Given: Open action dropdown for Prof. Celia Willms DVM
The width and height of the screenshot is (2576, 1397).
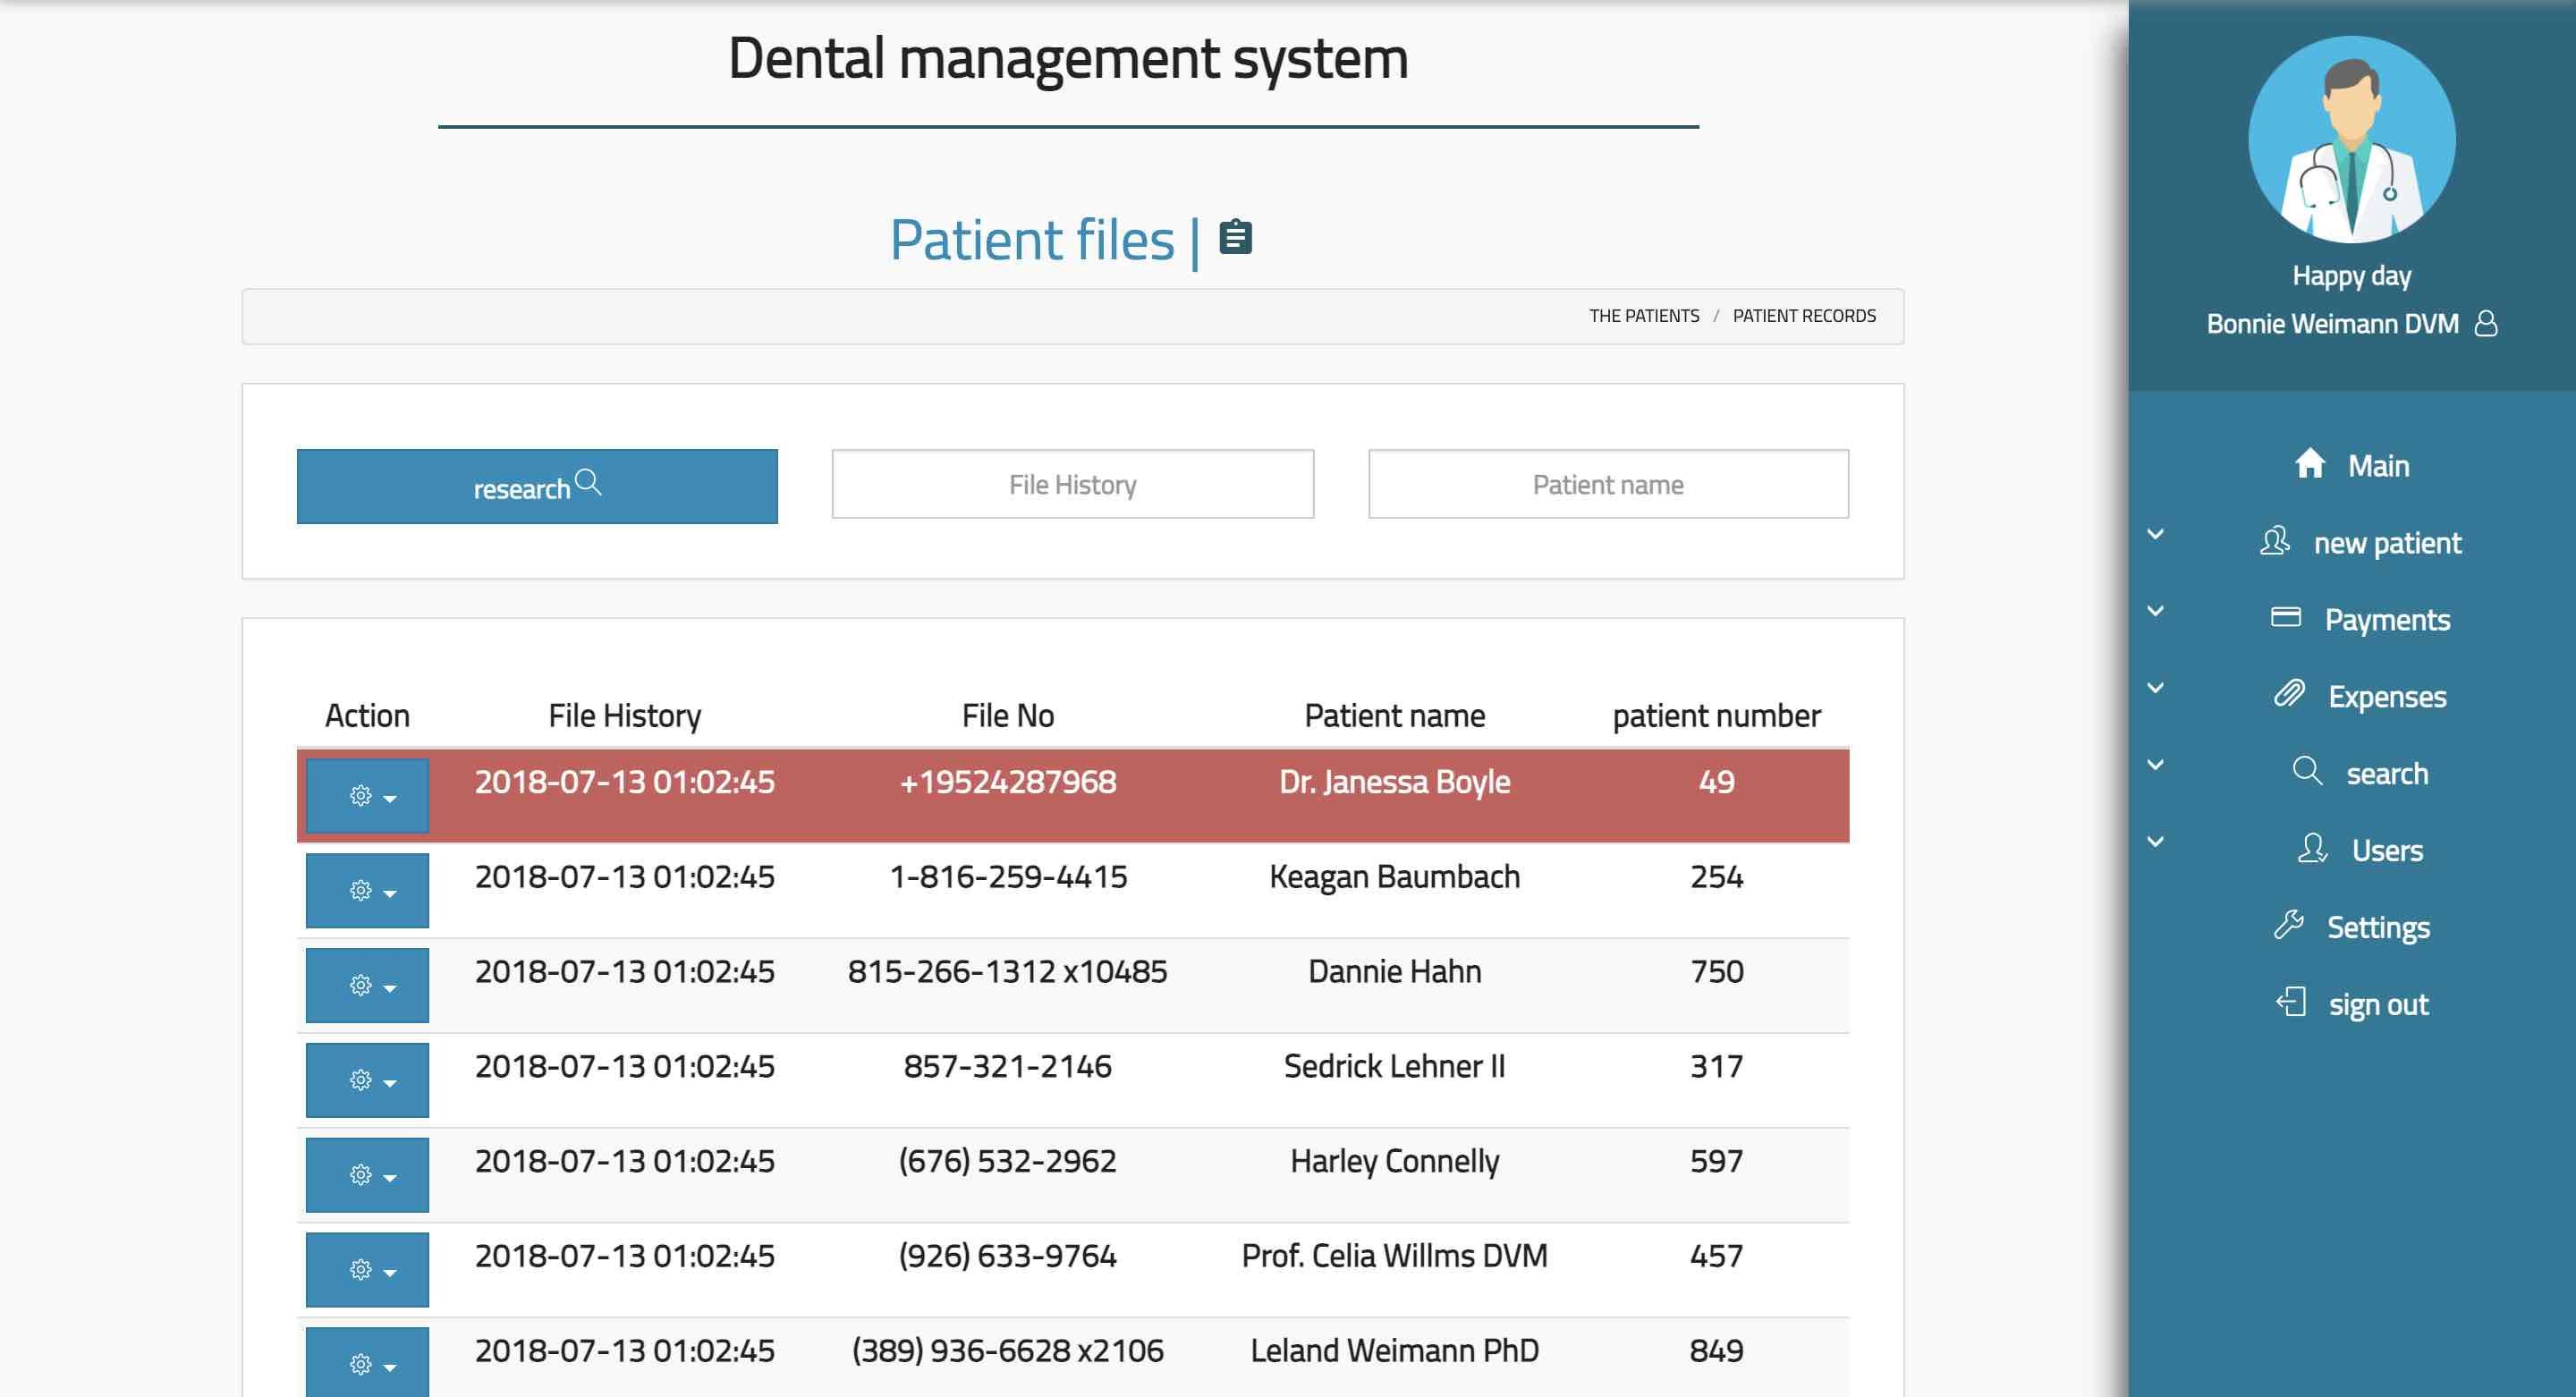Looking at the screenshot, I should 367,1270.
